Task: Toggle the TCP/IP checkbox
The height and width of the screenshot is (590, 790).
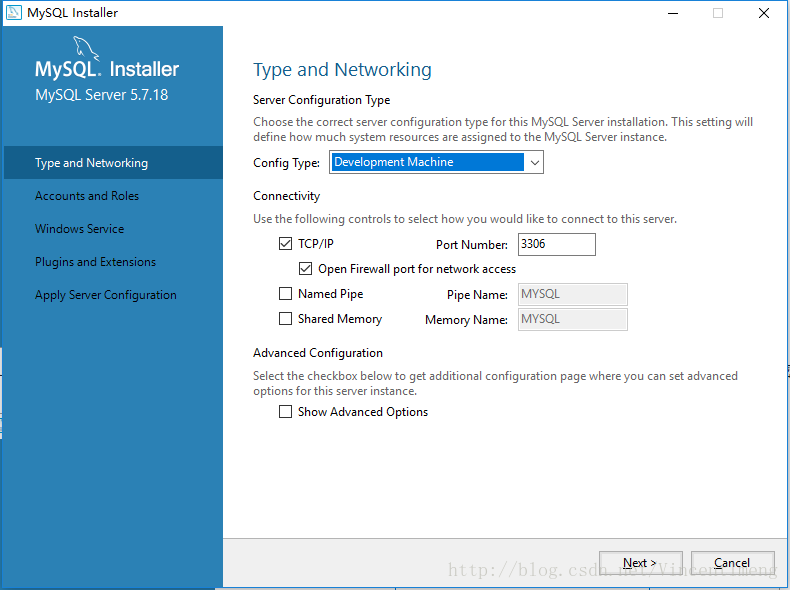Action: pos(286,244)
